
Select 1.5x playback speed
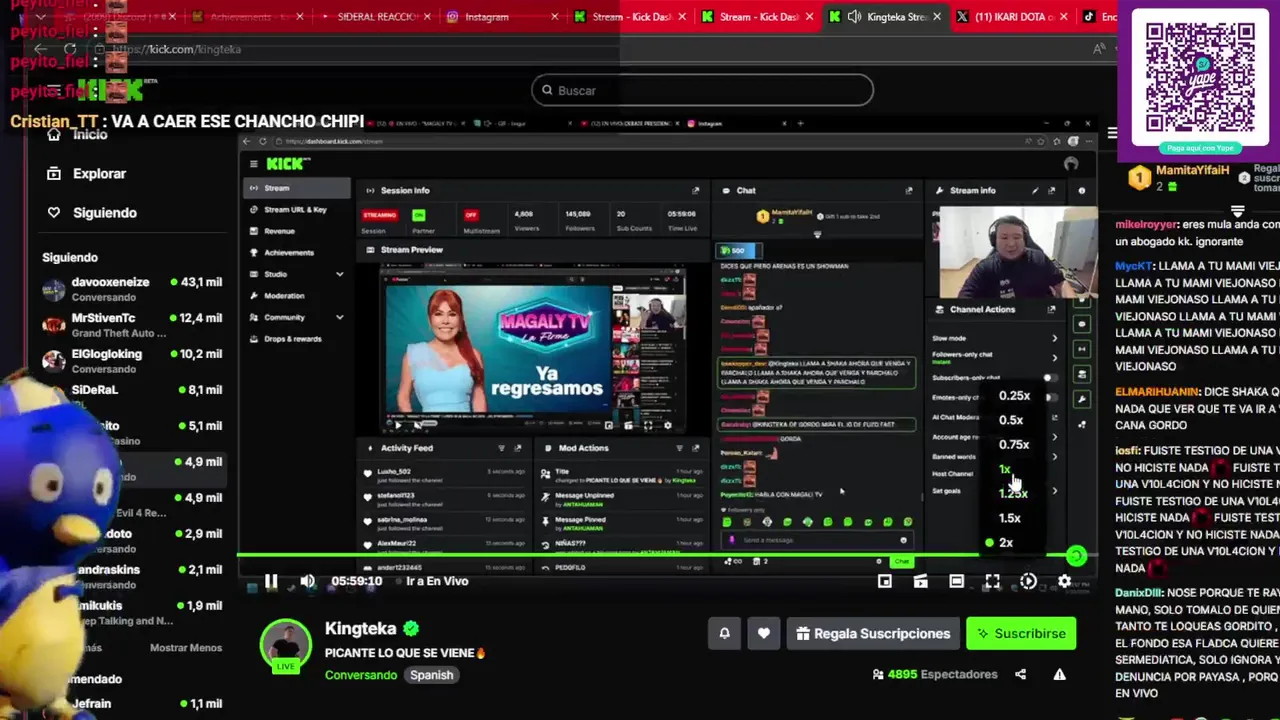tap(1010, 518)
